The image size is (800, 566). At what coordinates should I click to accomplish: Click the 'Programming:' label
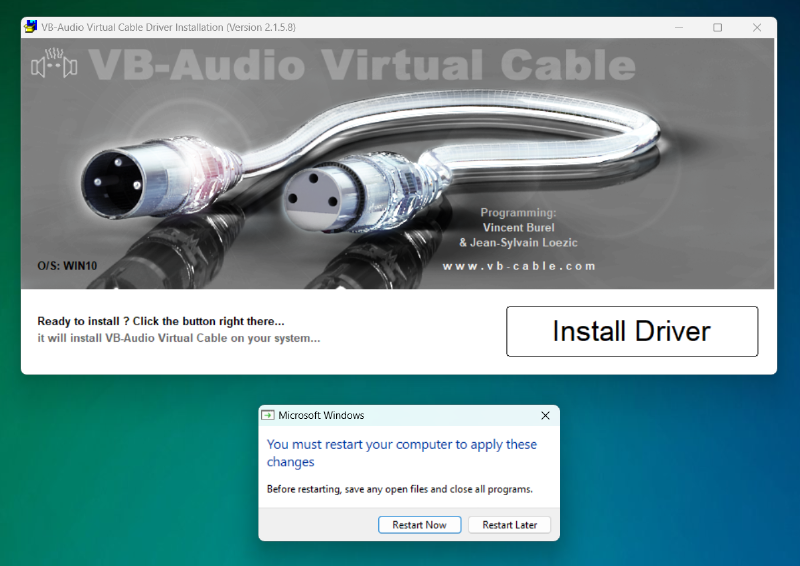pyautogui.click(x=518, y=212)
